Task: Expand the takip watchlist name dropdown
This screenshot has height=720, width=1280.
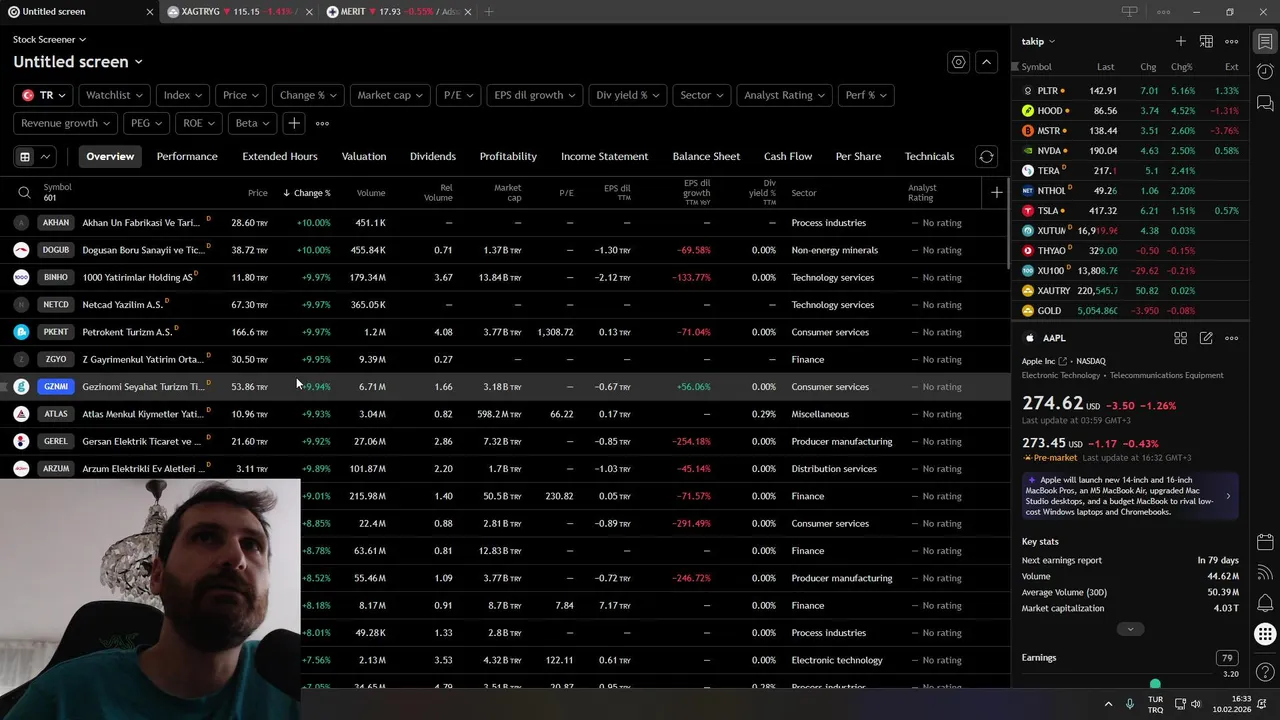Action: 1038,41
